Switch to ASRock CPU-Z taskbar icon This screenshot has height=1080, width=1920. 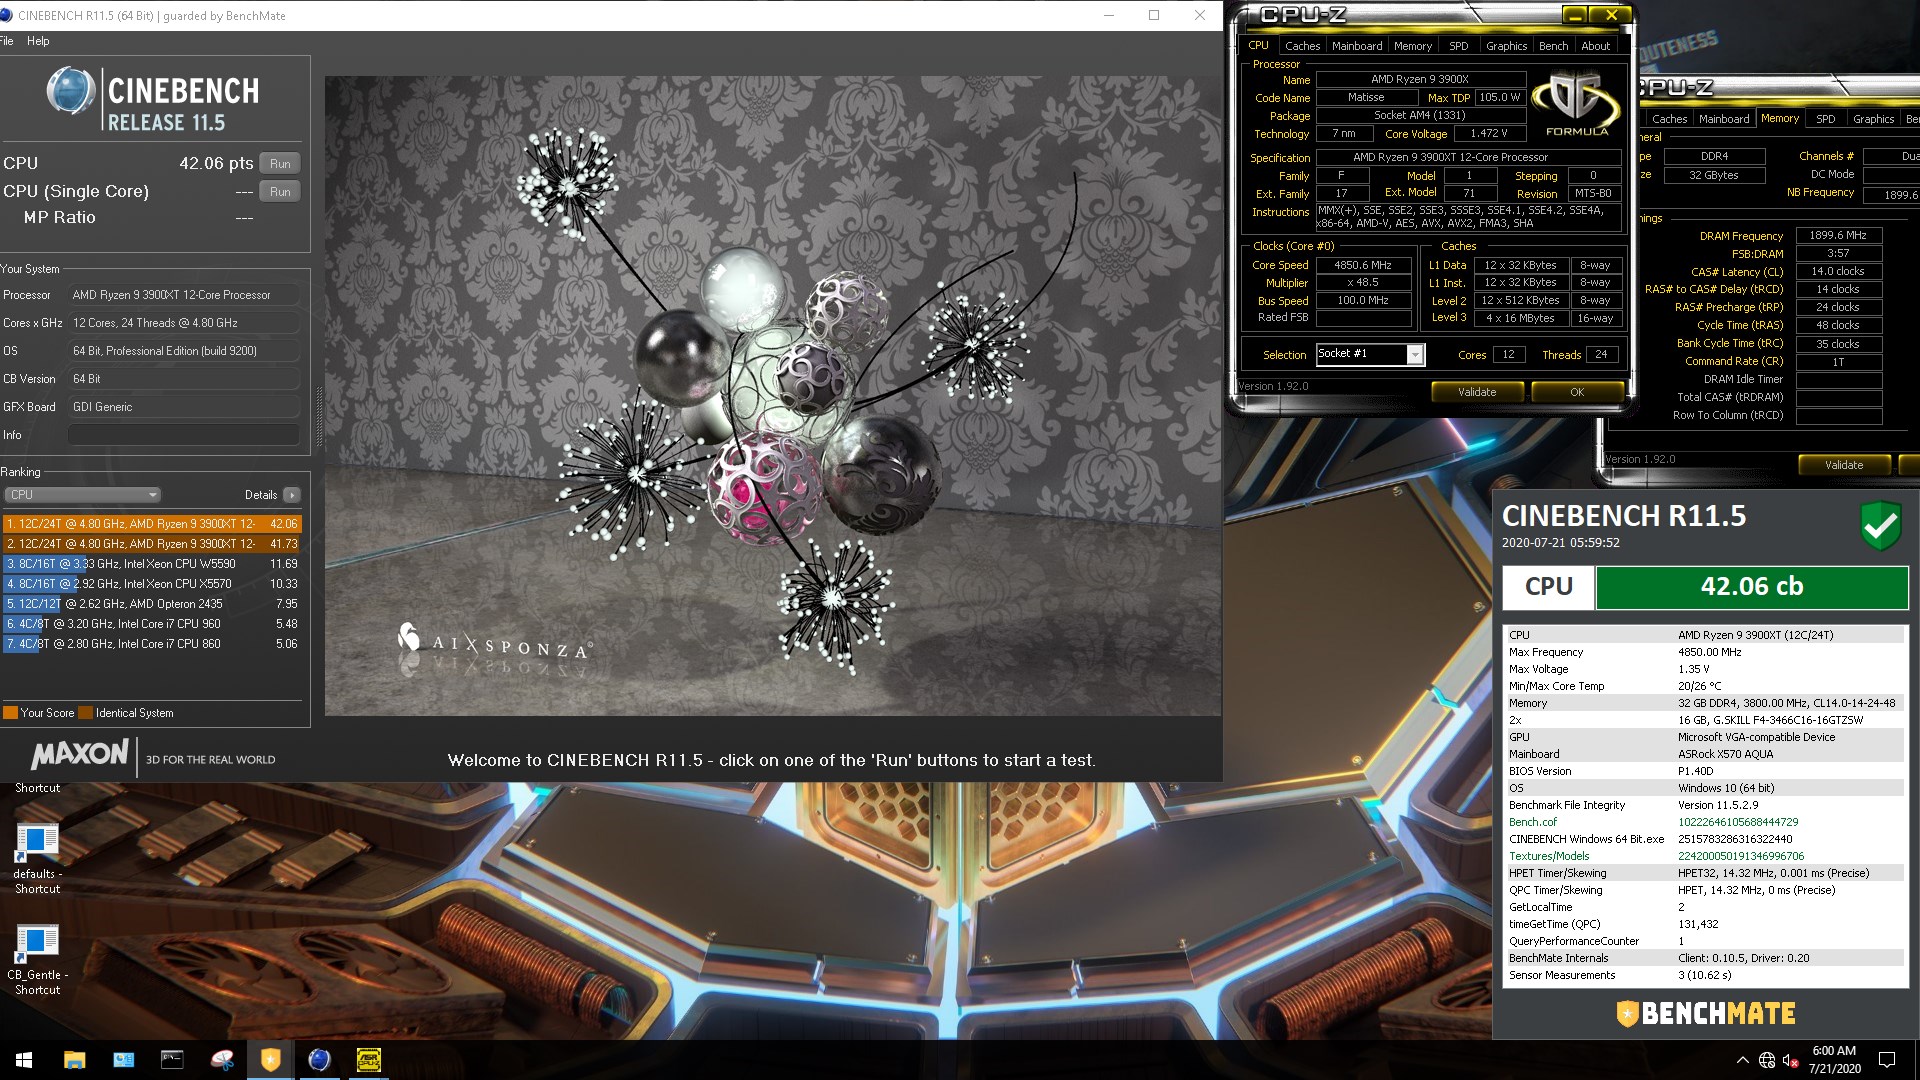click(x=369, y=1060)
